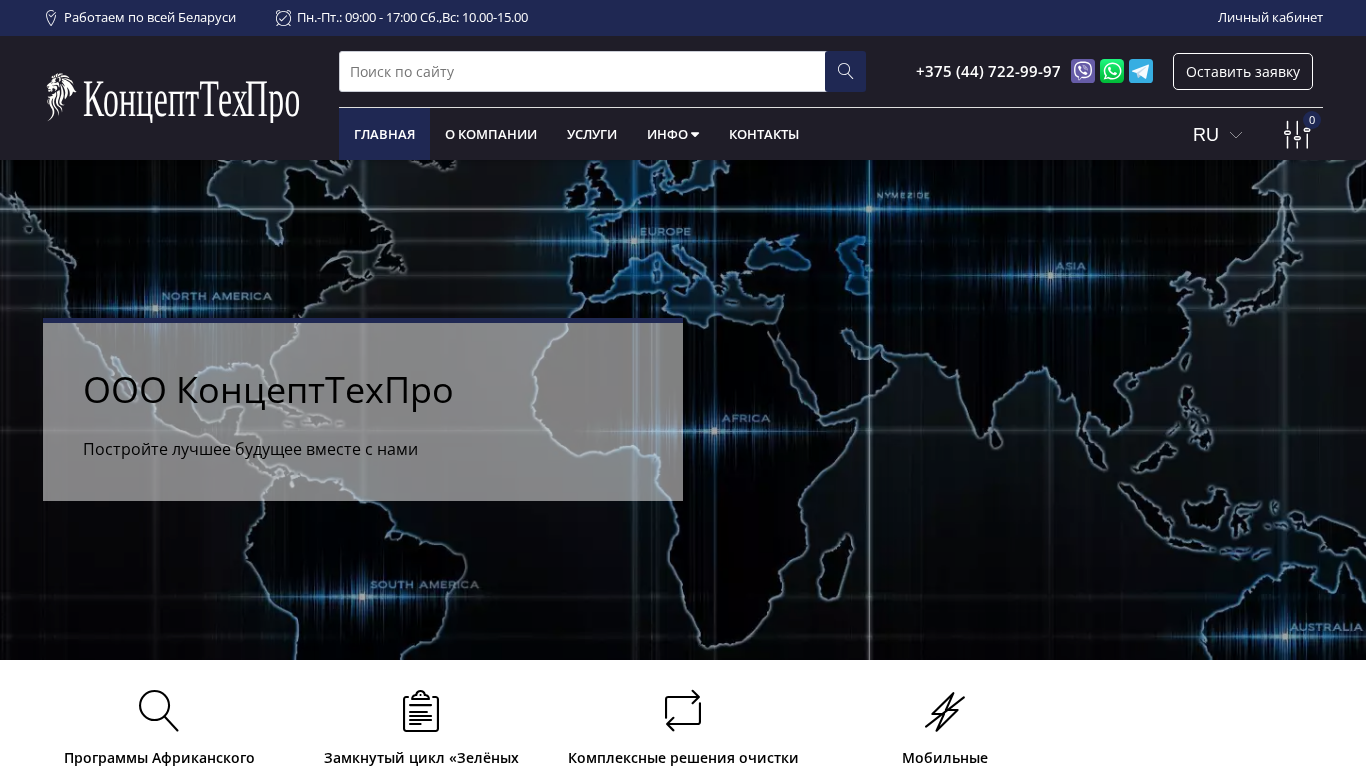The height and width of the screenshot is (768, 1366).
Task: Click the ООО КонцептТехПро banner heading
Action: [268, 390]
